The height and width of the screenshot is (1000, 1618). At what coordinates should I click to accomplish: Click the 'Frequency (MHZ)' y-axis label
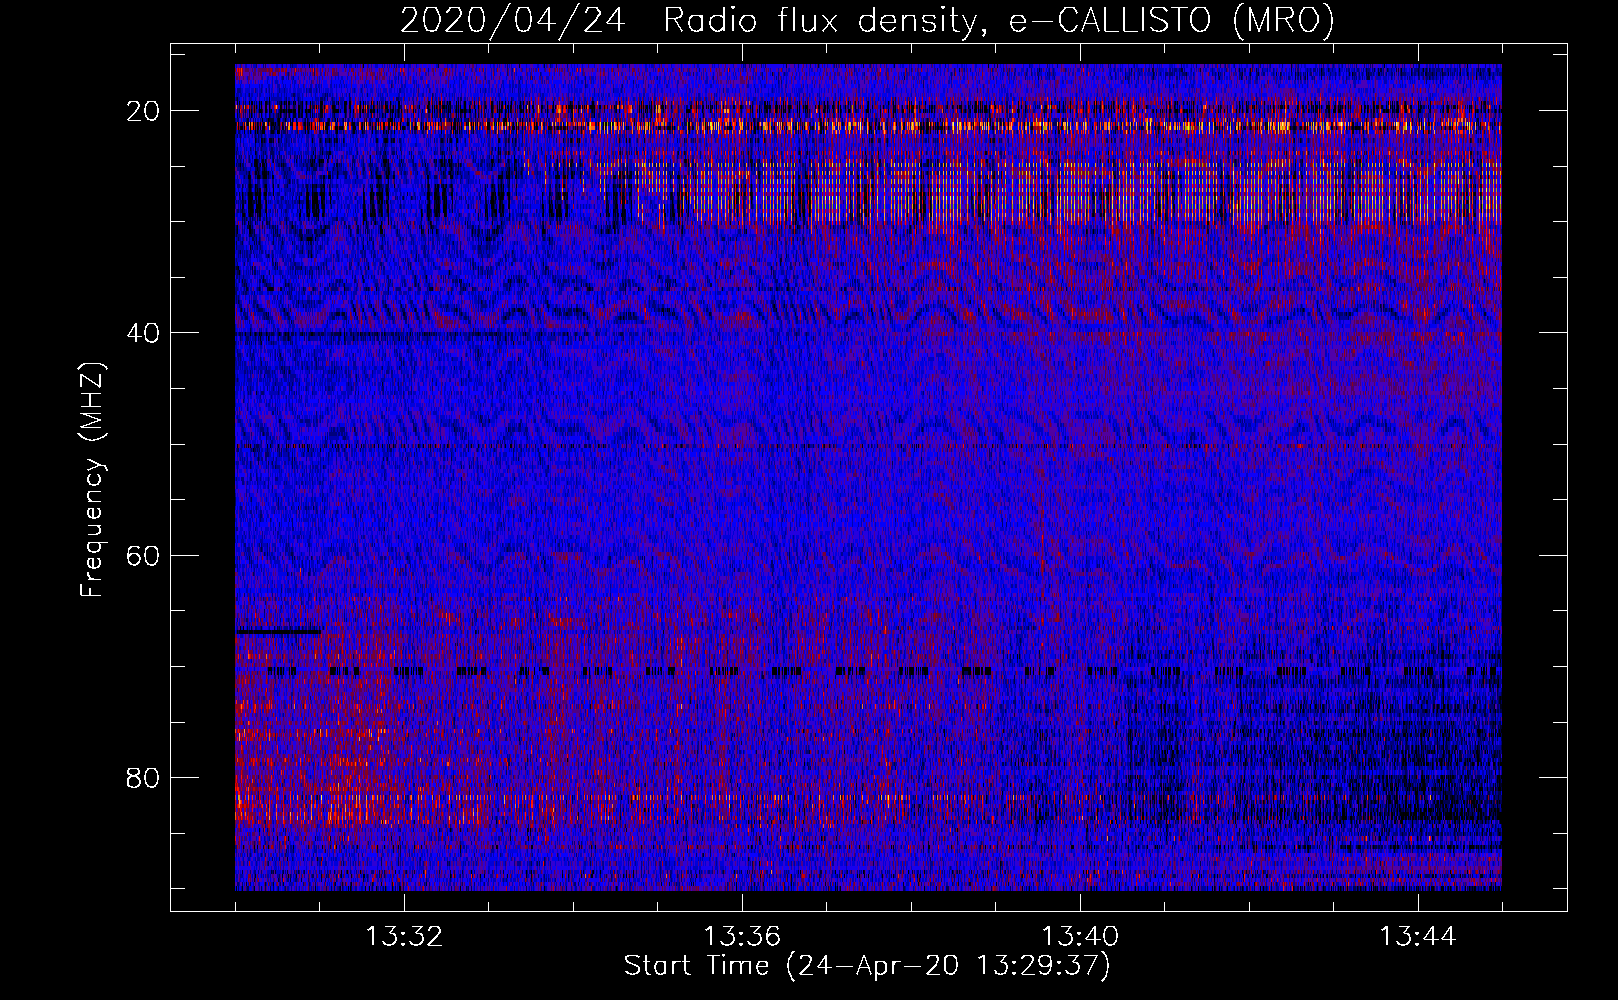(92, 480)
